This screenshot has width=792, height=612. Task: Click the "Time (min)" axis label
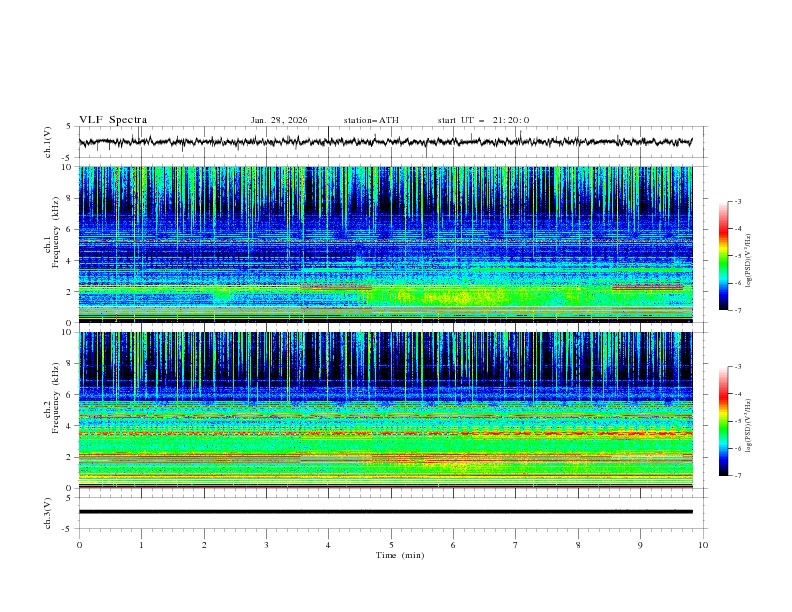(x=400, y=555)
